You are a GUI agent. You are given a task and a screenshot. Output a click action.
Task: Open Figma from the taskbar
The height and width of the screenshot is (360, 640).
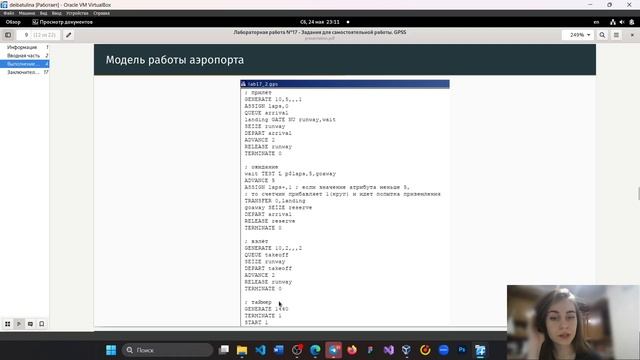click(370, 350)
